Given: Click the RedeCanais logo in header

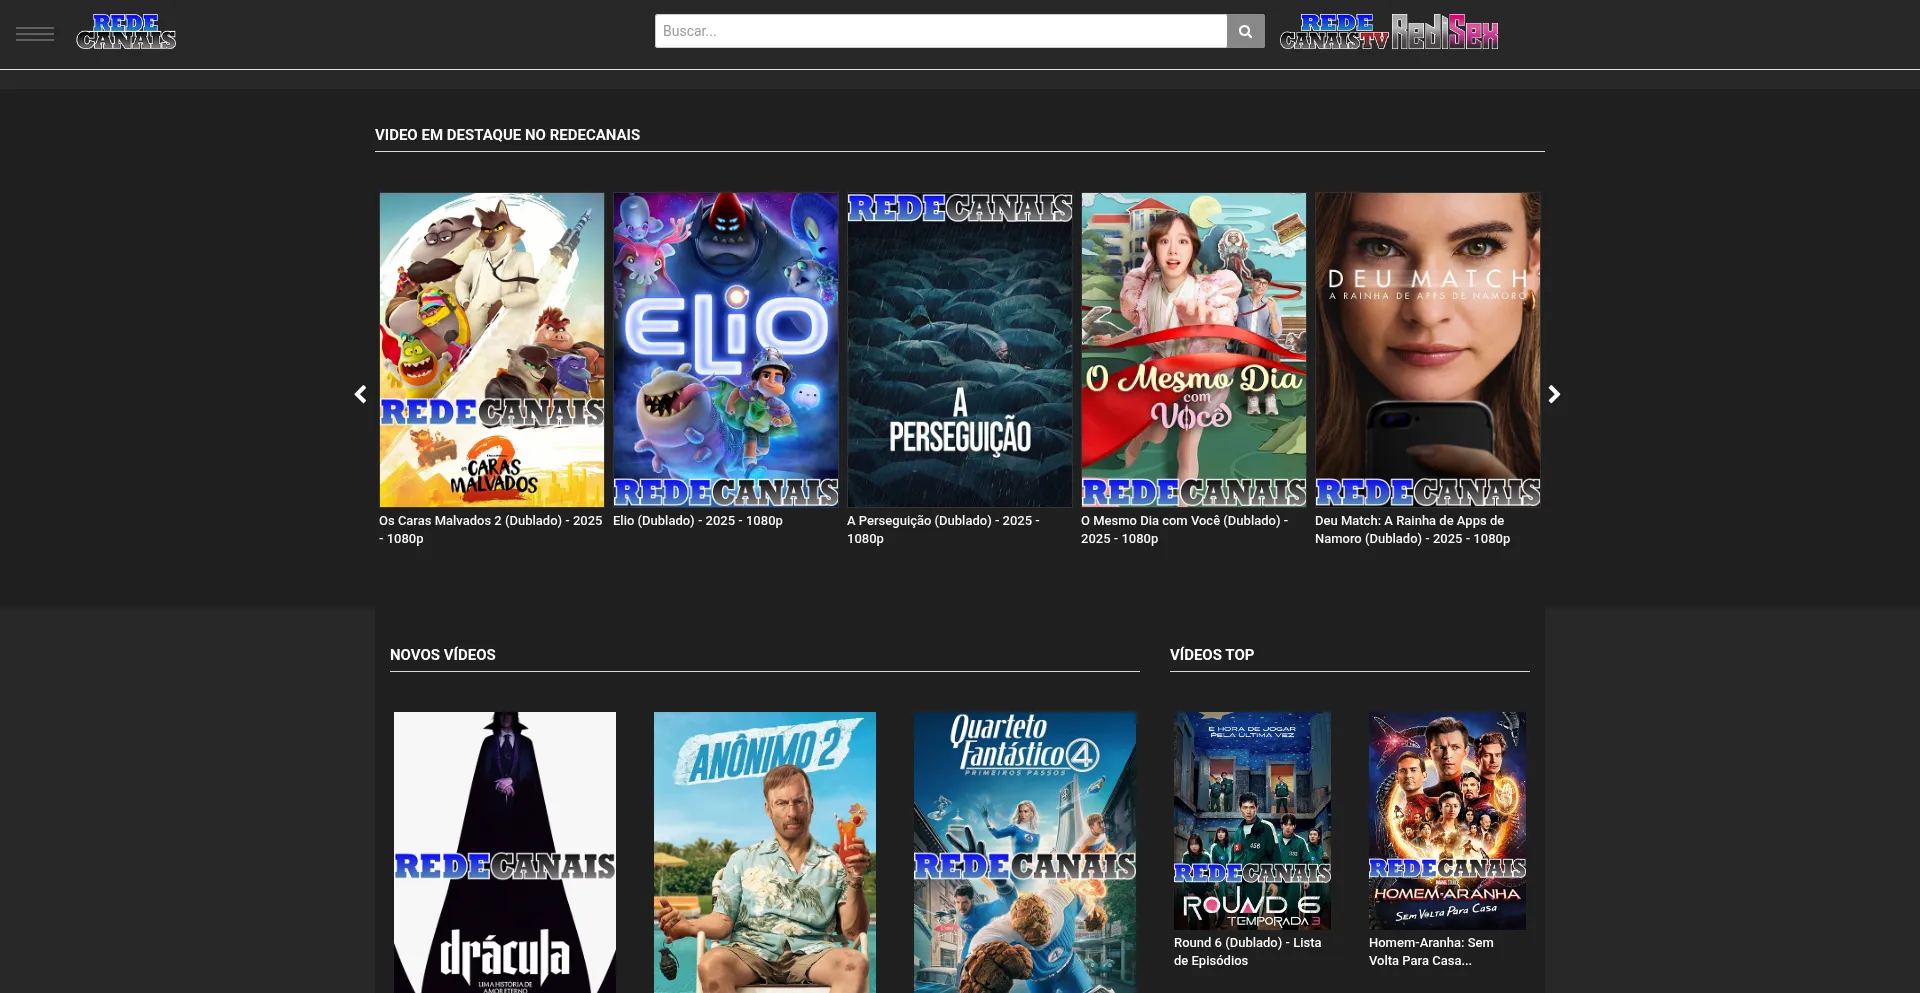Looking at the screenshot, I should [x=126, y=32].
